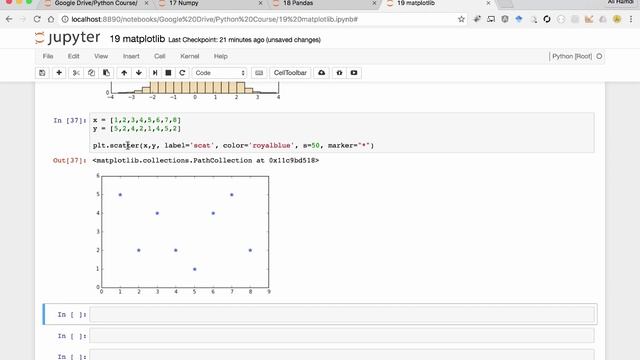
Task: Insert a new cell below with plus icon
Action: click(x=59, y=73)
